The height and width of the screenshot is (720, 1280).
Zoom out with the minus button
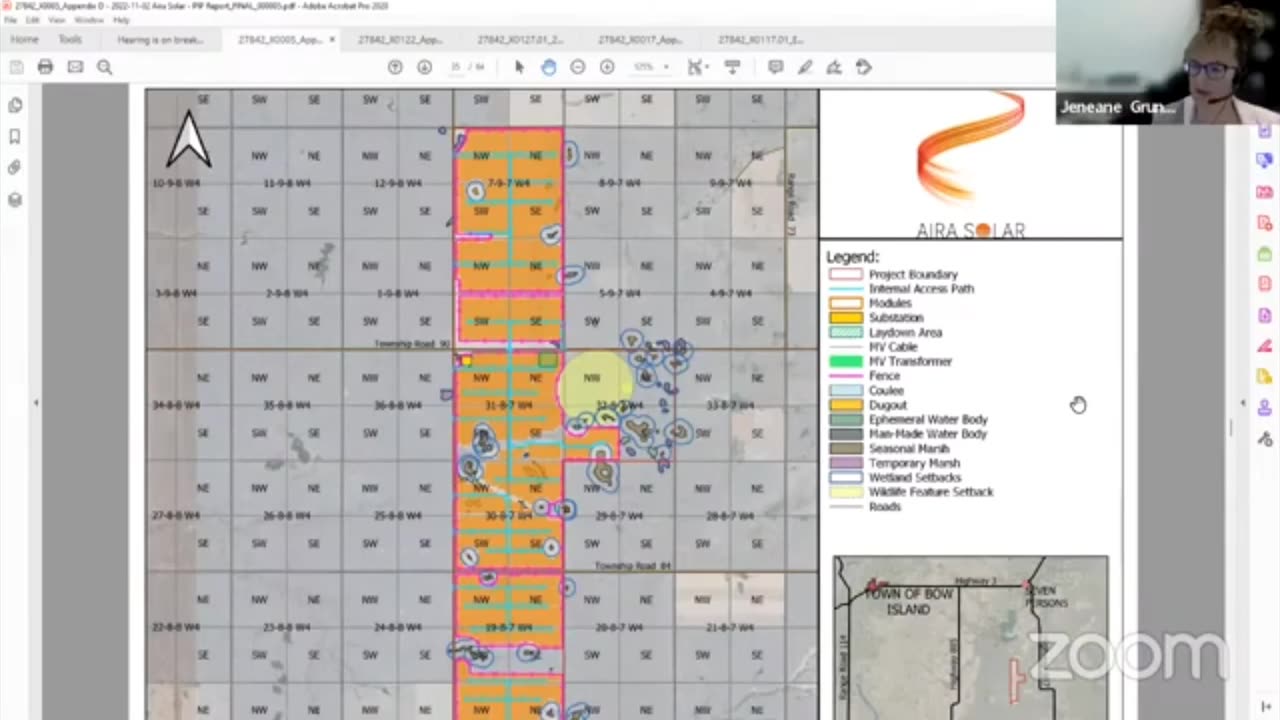577,67
